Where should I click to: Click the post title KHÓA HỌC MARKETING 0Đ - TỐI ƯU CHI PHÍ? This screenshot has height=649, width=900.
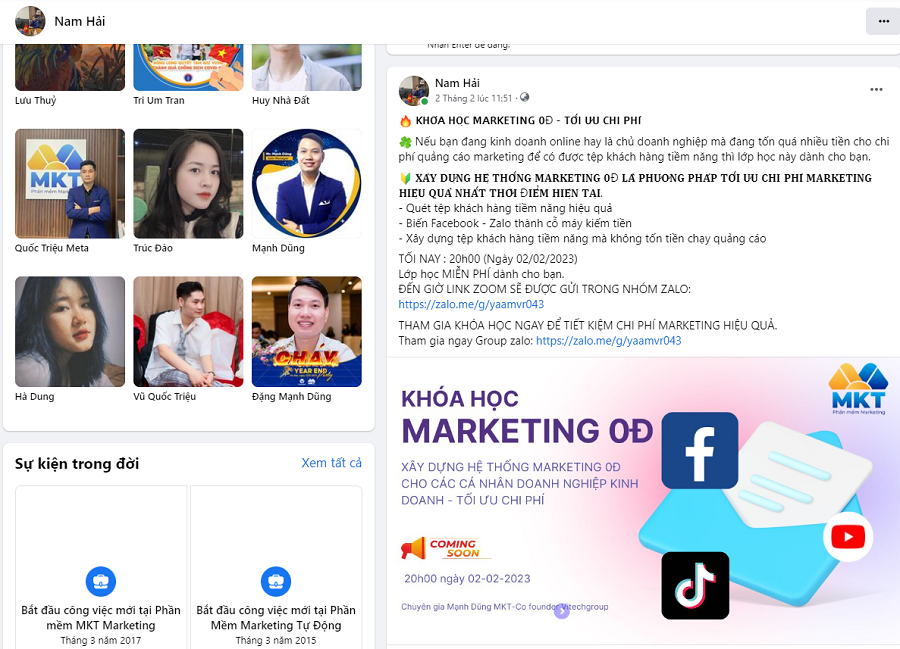pos(529,121)
